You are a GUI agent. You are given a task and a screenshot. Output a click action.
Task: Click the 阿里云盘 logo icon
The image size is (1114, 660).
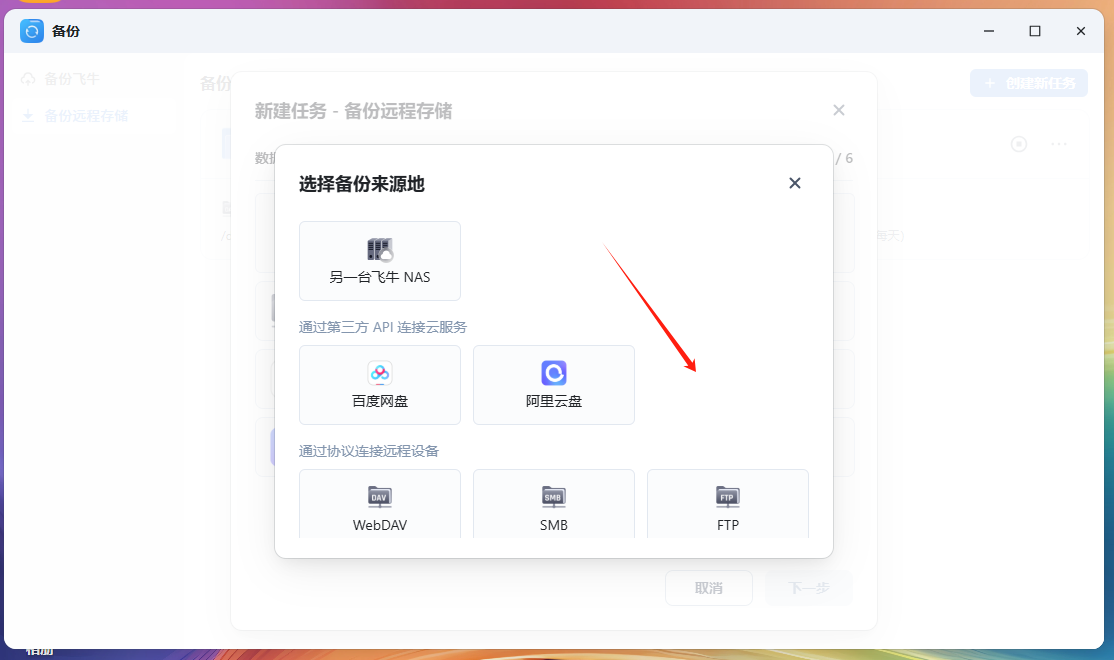point(553,373)
